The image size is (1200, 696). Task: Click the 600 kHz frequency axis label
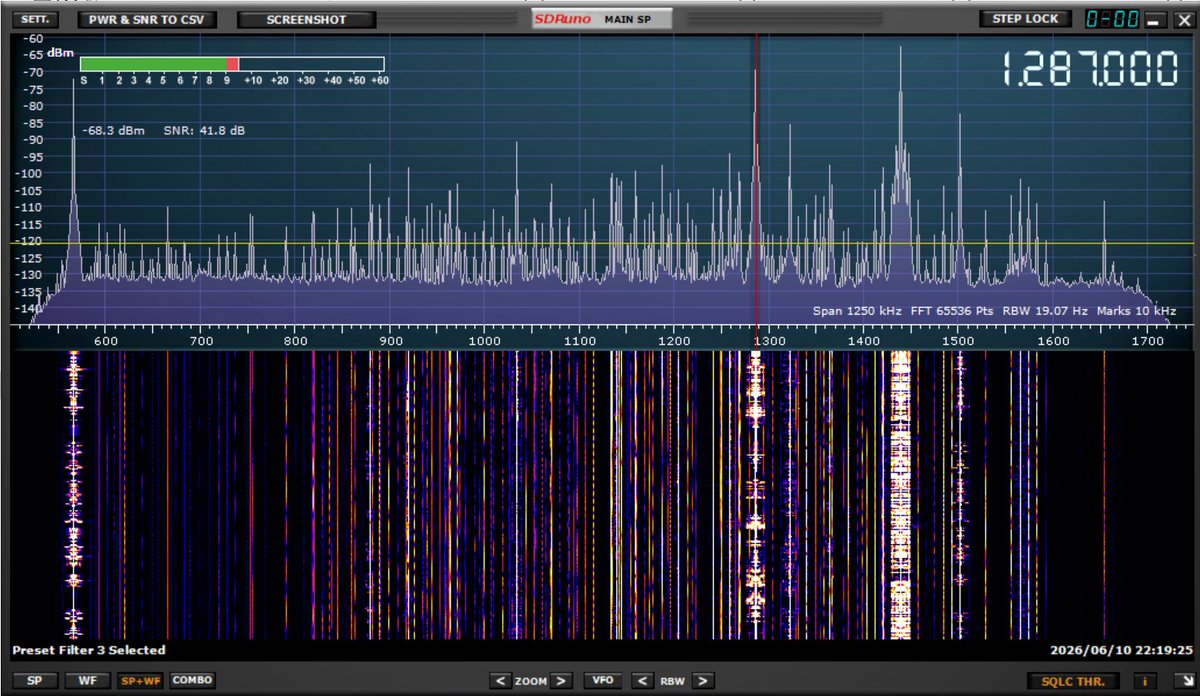(x=106, y=341)
